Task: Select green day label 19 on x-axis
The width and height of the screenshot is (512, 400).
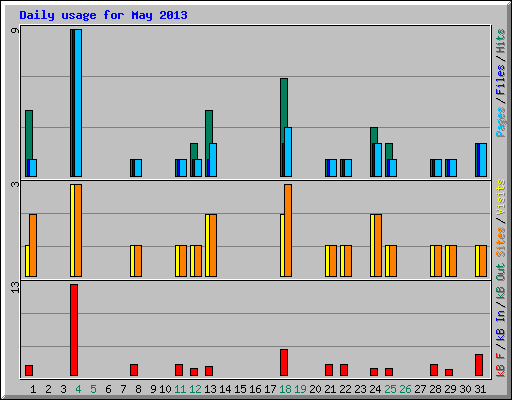Action: coord(300,389)
